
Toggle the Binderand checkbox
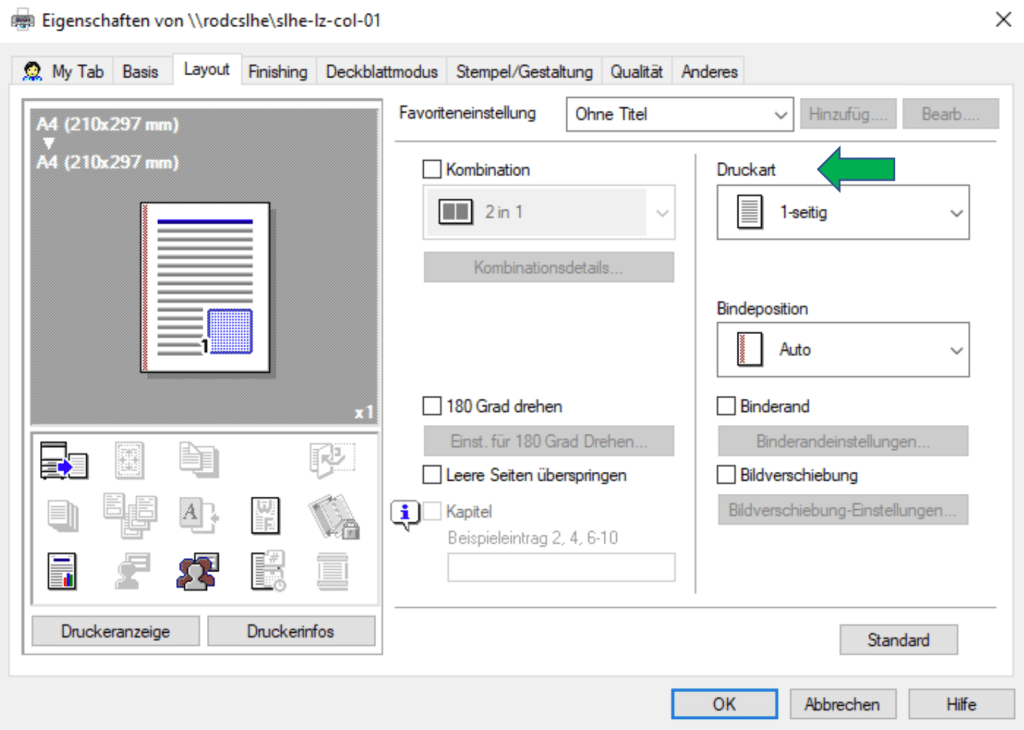[726, 407]
